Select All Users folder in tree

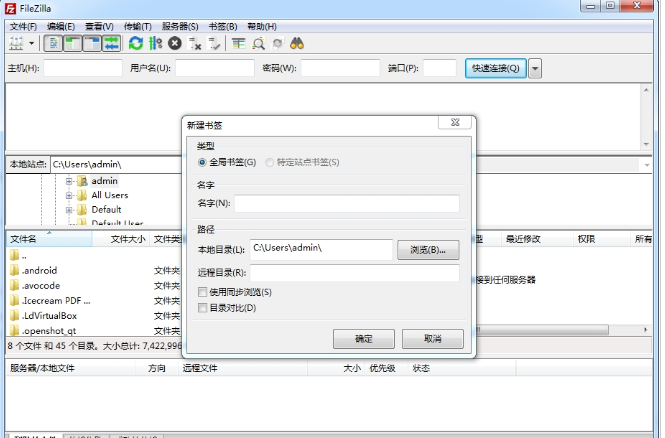[110, 195]
